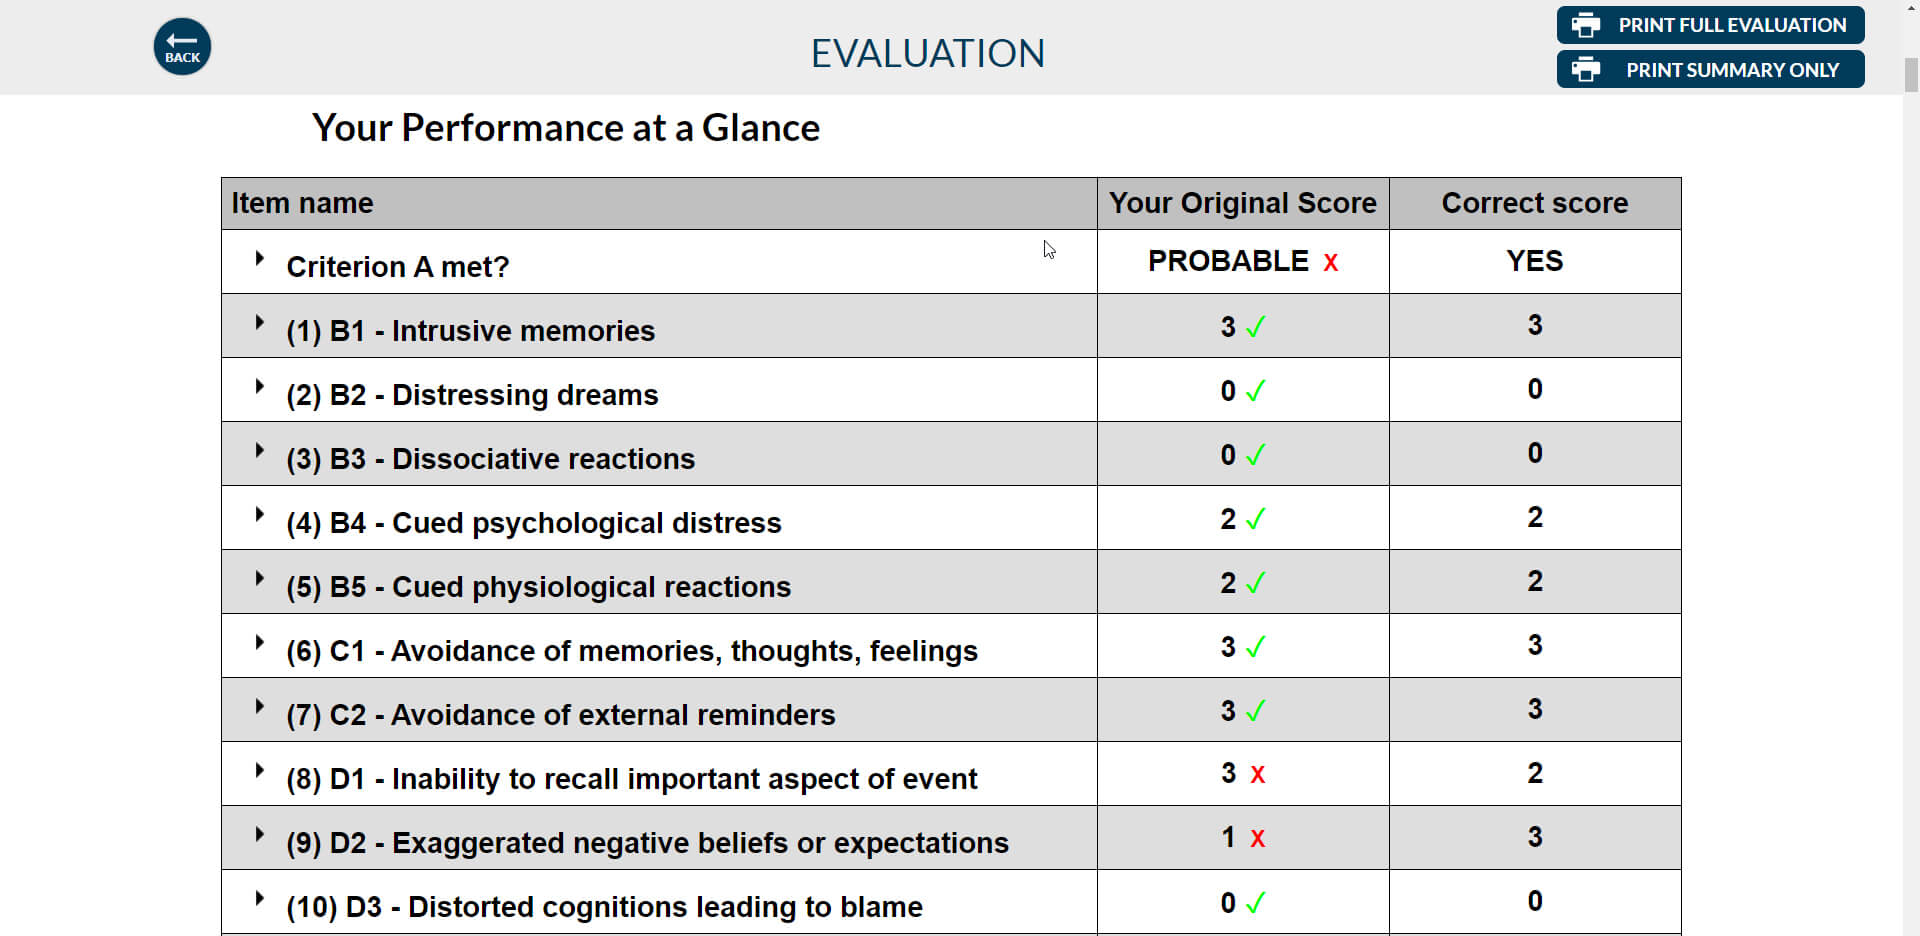
Task: Select the Item name column header
Action: (302, 203)
